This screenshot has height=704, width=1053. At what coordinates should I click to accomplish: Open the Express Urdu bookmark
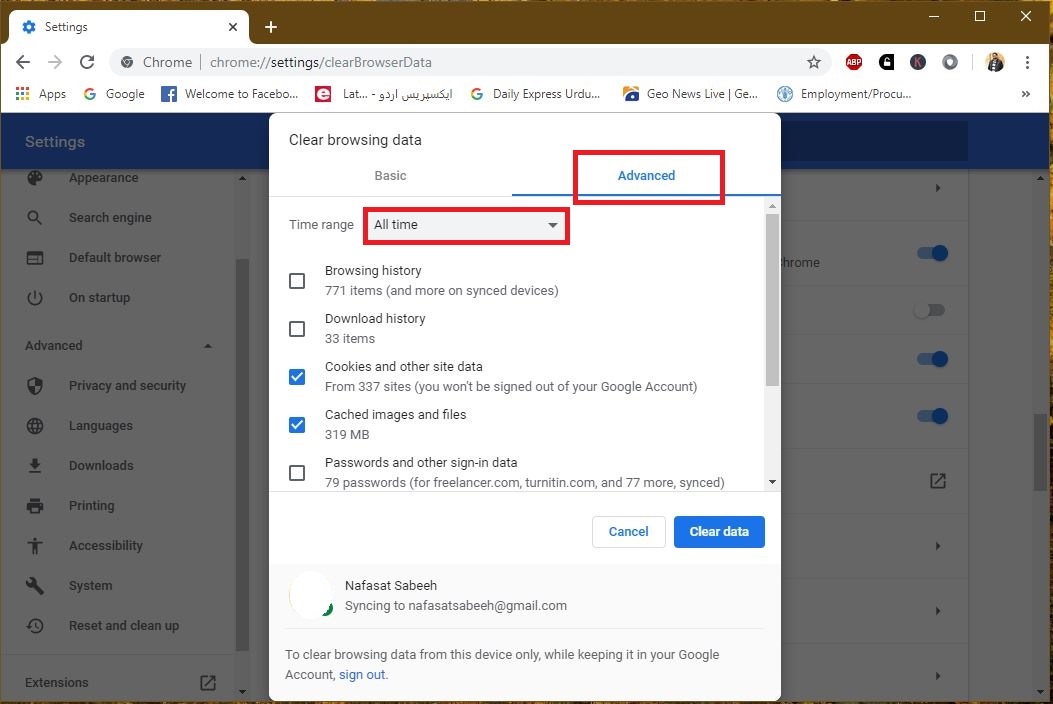coord(384,94)
